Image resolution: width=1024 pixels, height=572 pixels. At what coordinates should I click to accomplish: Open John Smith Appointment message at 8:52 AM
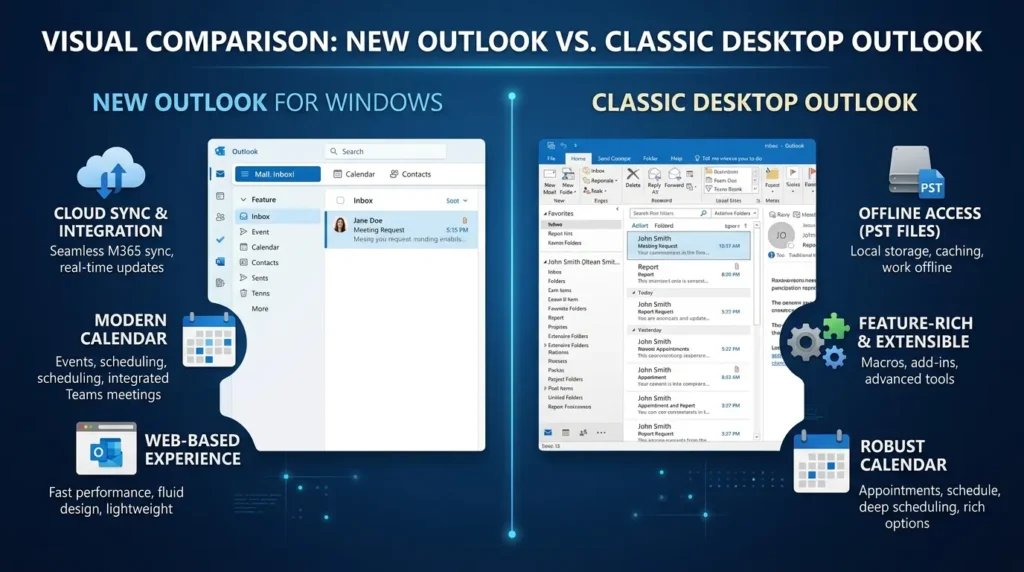(689, 377)
